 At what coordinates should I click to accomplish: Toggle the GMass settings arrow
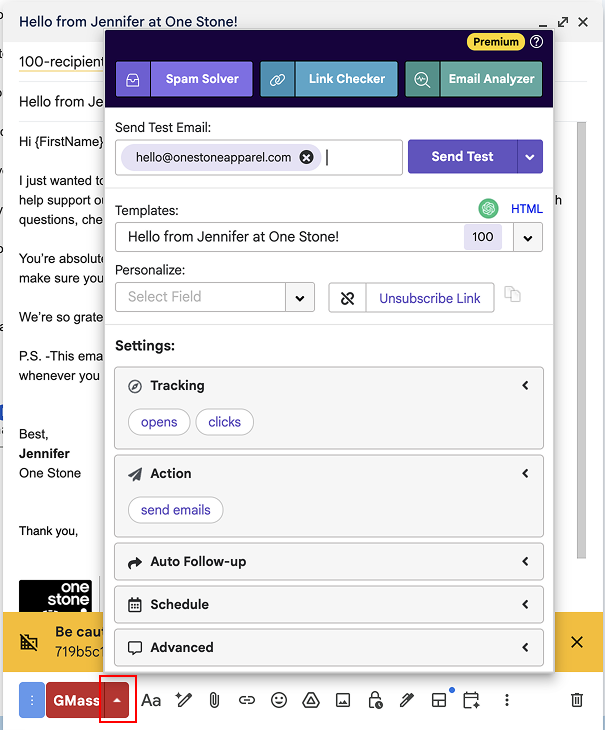[x=117, y=700]
